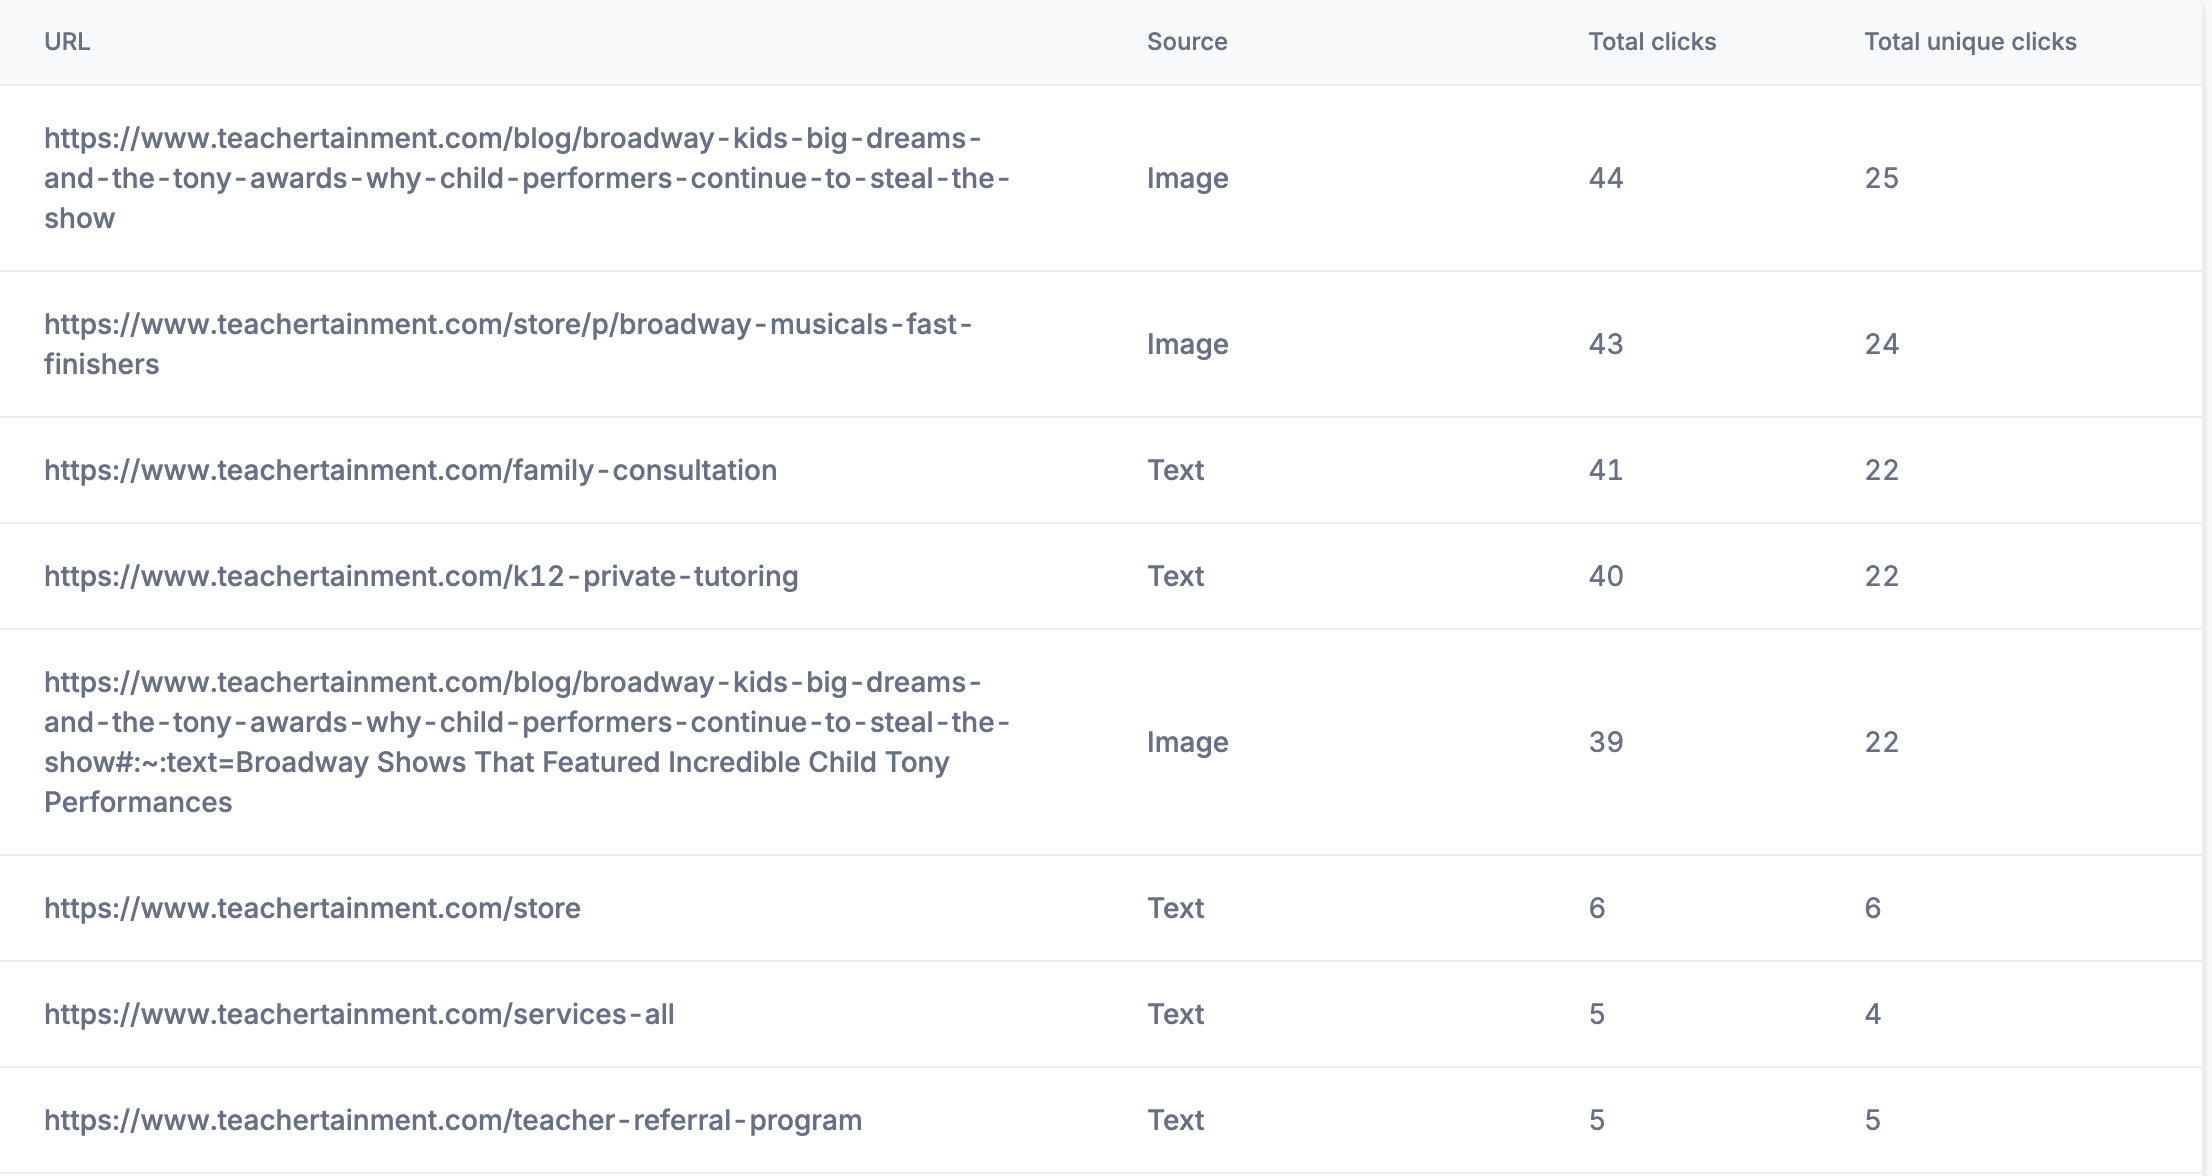Select unique clicks value 4 for services-all

click(1873, 1014)
